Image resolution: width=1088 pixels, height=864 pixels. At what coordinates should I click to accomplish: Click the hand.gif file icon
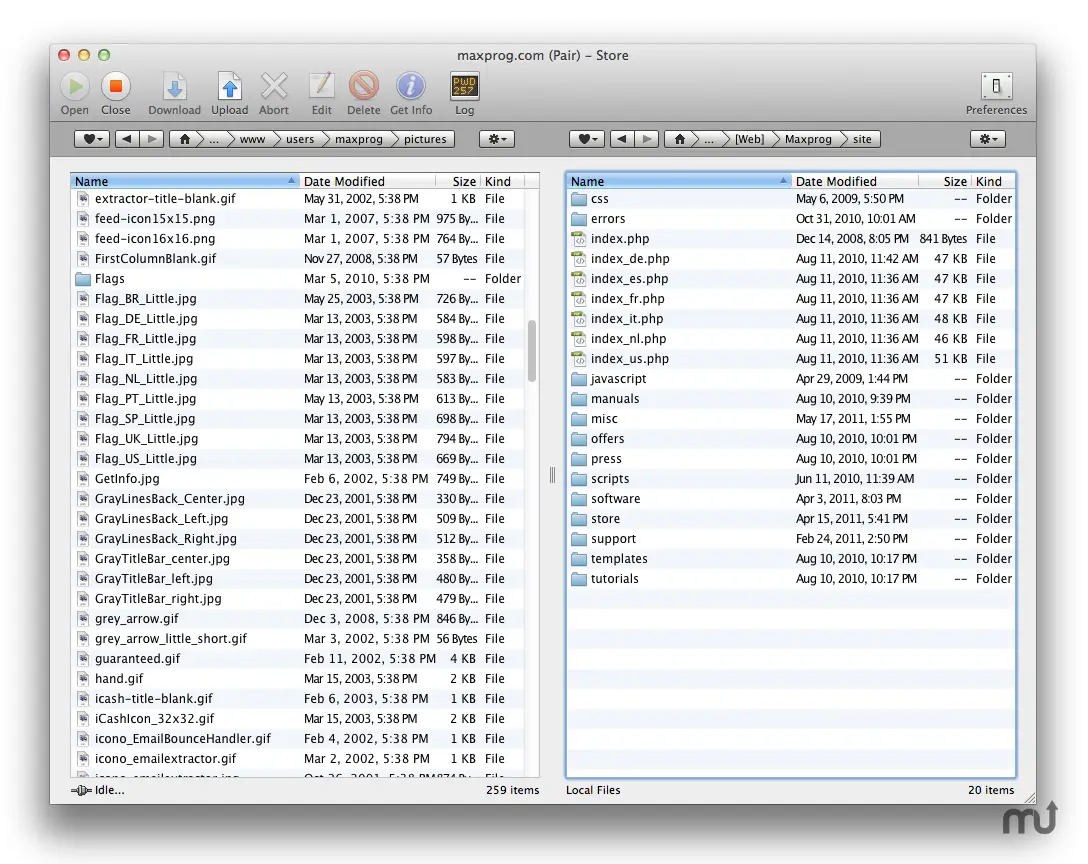pyautogui.click(x=83, y=679)
